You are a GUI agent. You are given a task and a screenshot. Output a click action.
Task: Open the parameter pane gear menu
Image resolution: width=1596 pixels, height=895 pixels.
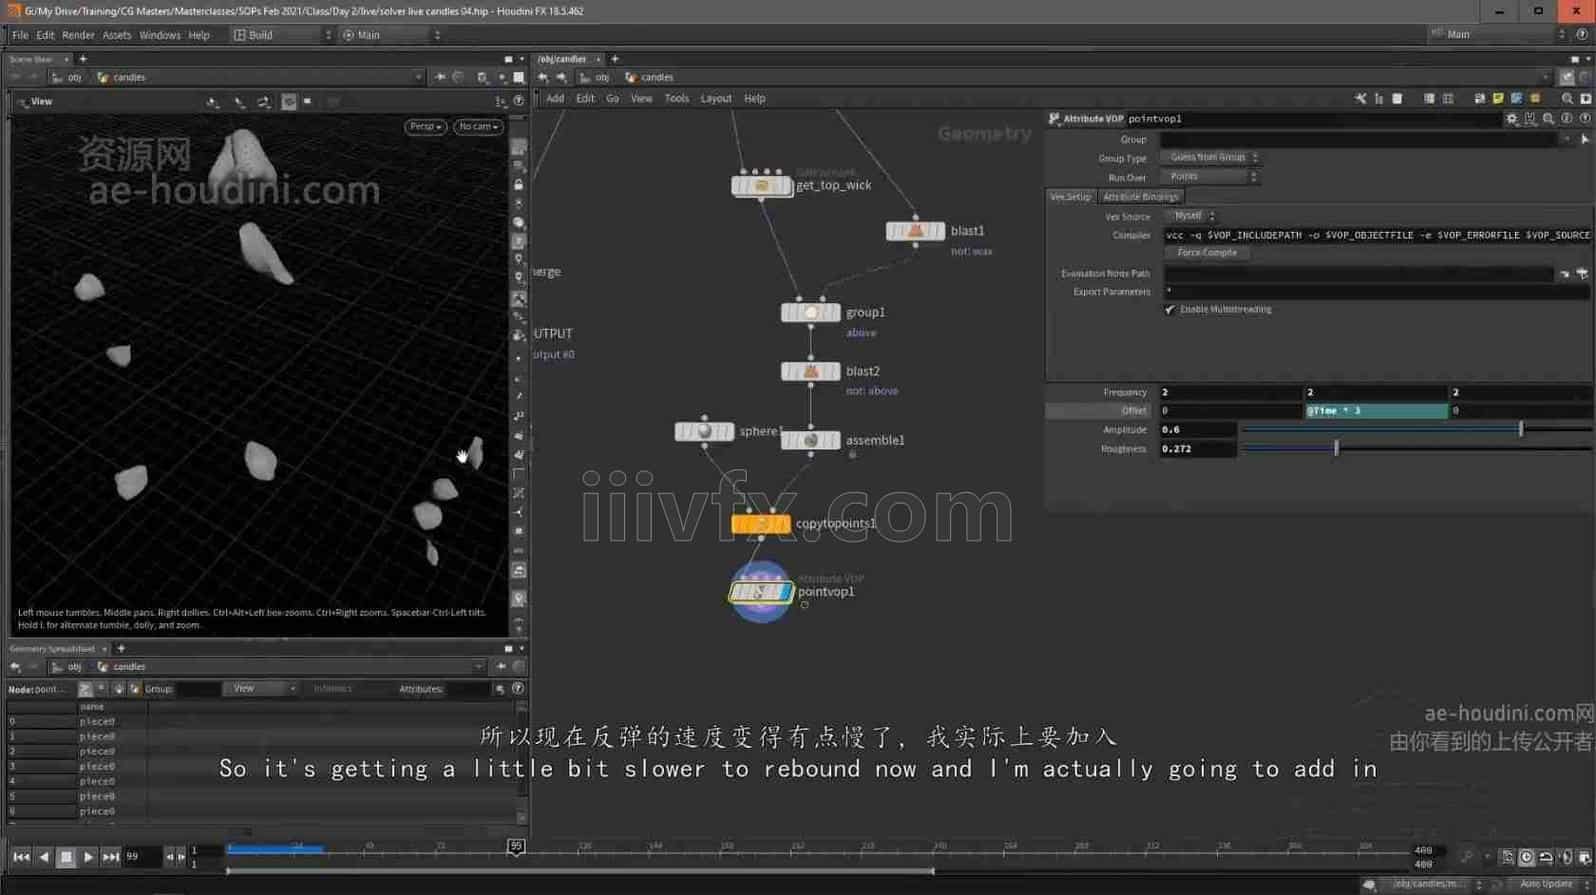click(1511, 119)
